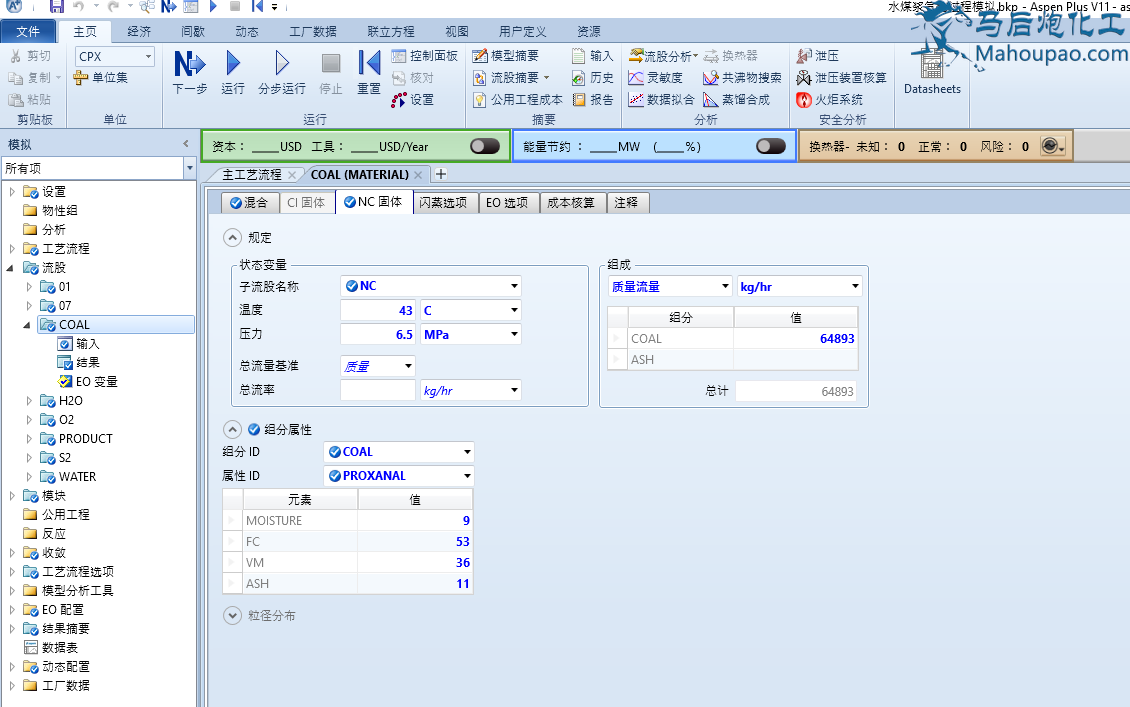Close the COAL (MATERIAL) tab
This screenshot has height=707, width=1130.
point(419,174)
